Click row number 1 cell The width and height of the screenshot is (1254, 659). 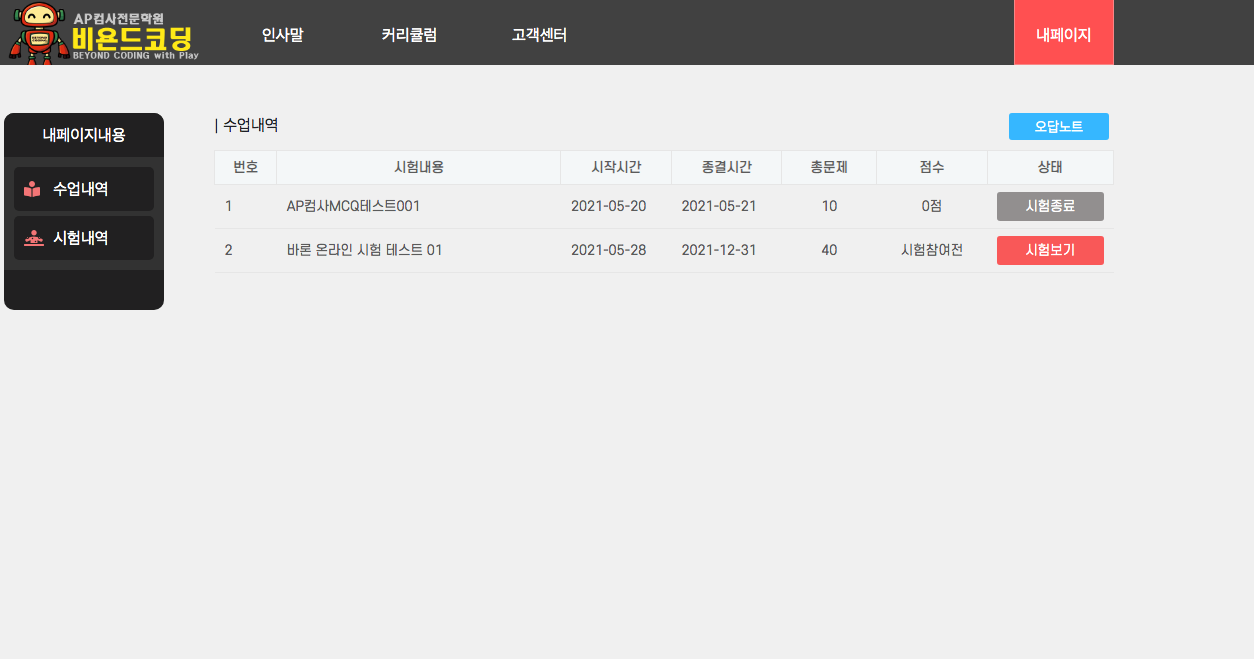tap(229, 206)
